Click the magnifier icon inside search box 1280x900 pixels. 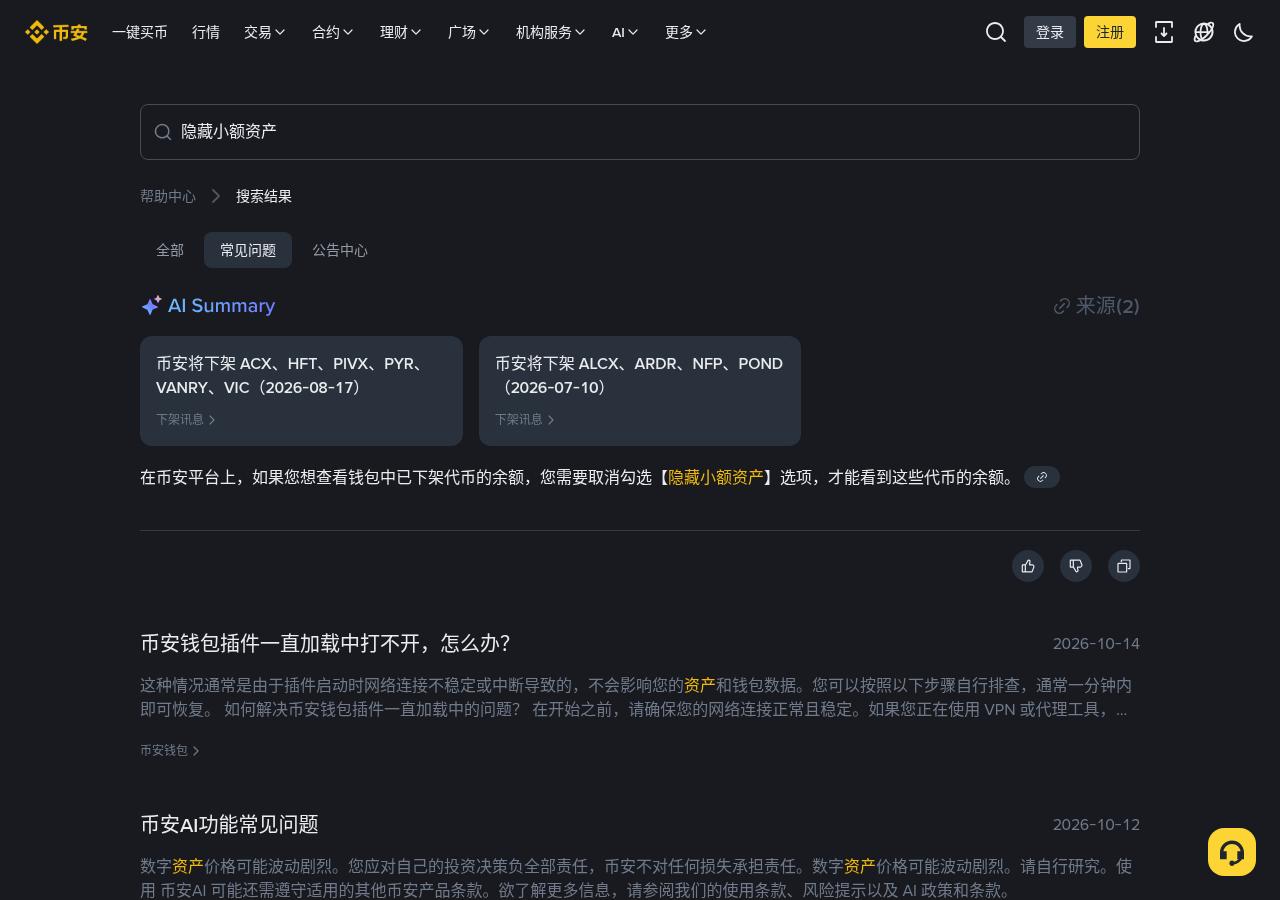pos(163,132)
